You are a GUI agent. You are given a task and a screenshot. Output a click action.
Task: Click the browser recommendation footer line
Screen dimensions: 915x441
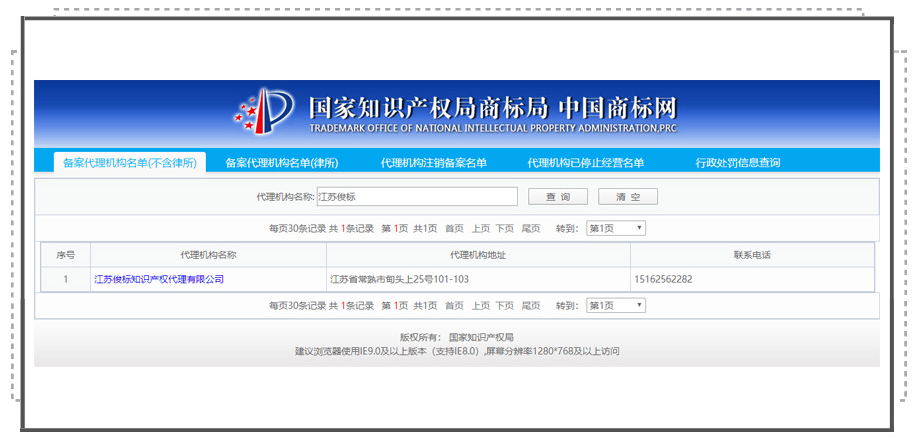457,351
